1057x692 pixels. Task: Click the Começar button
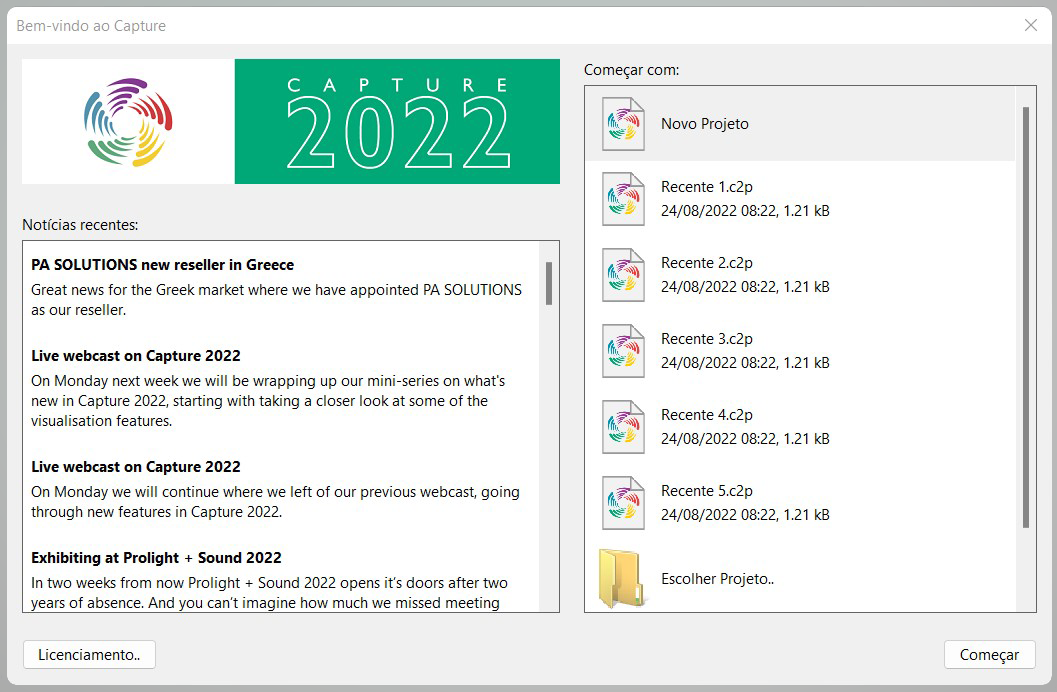pos(989,654)
